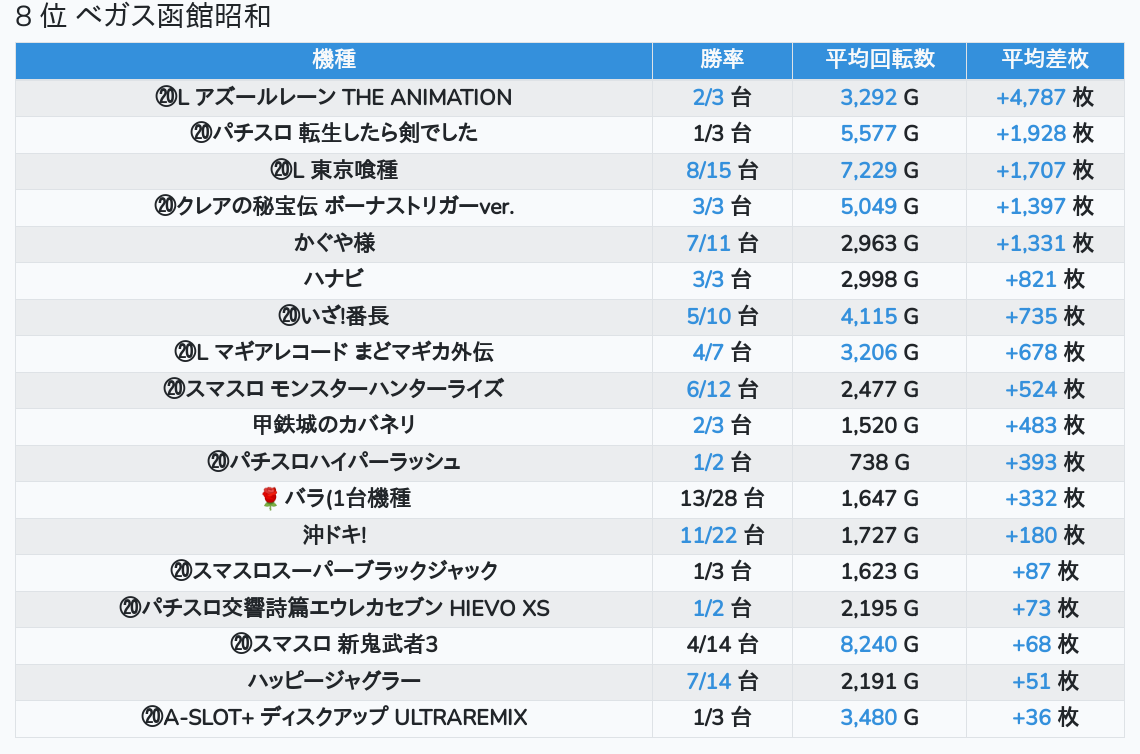The width and height of the screenshot is (1140, 754).
Task: Click the 8/15 win rate for 東京喰種
Action: (710, 171)
